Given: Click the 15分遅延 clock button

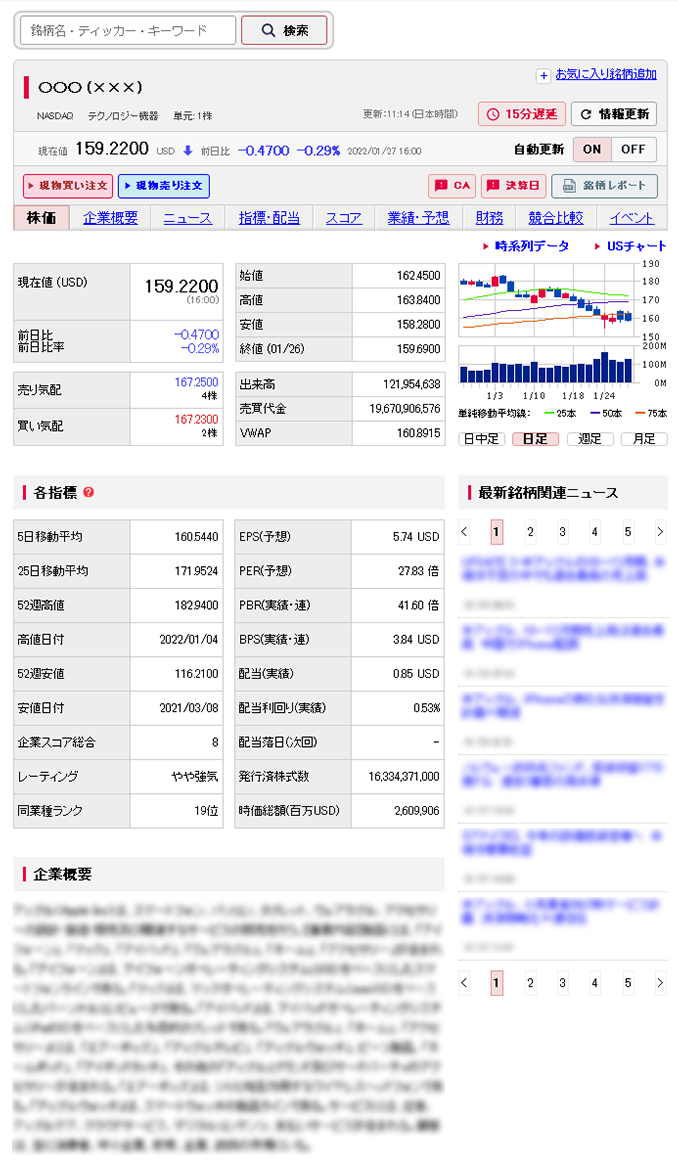Looking at the screenshot, I should click(x=520, y=114).
